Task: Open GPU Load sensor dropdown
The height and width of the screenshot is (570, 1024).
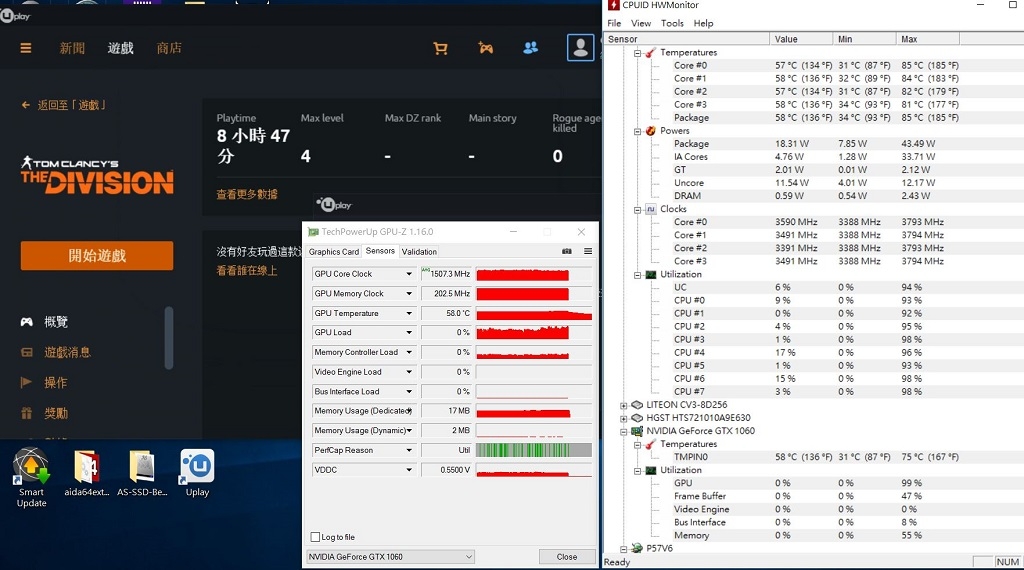Action: click(409, 332)
